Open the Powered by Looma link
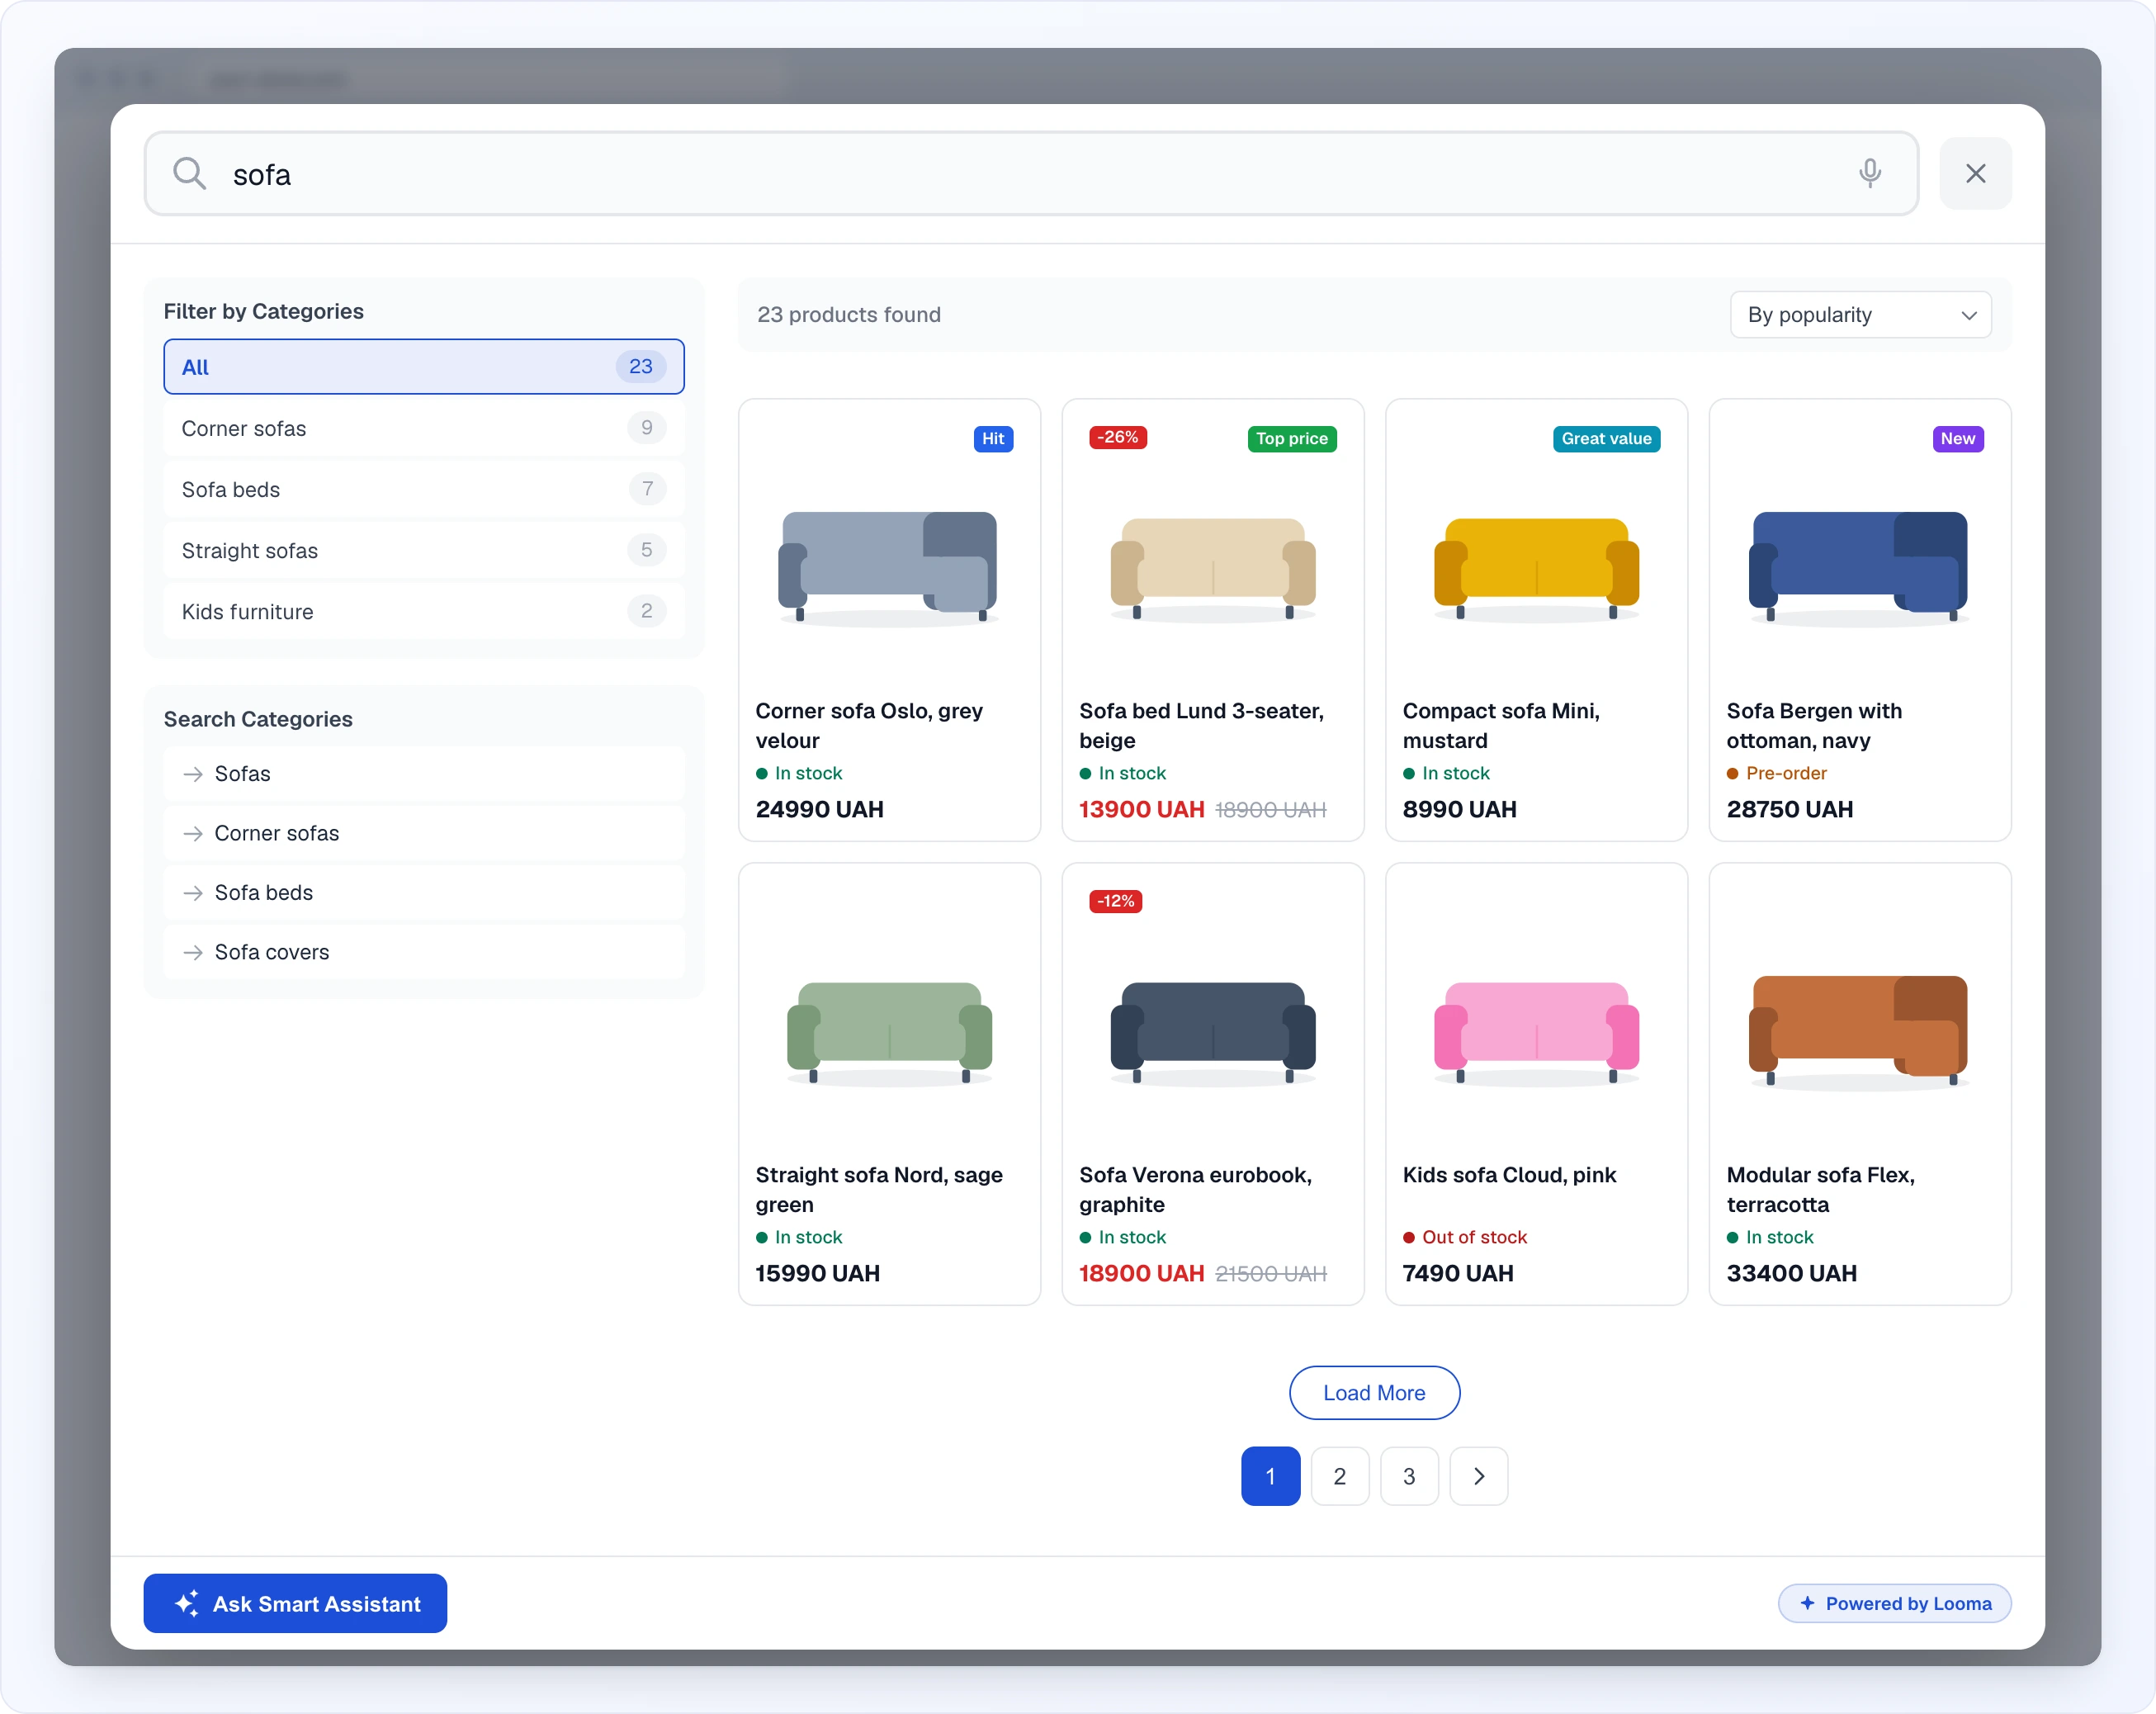 tap(1894, 1603)
